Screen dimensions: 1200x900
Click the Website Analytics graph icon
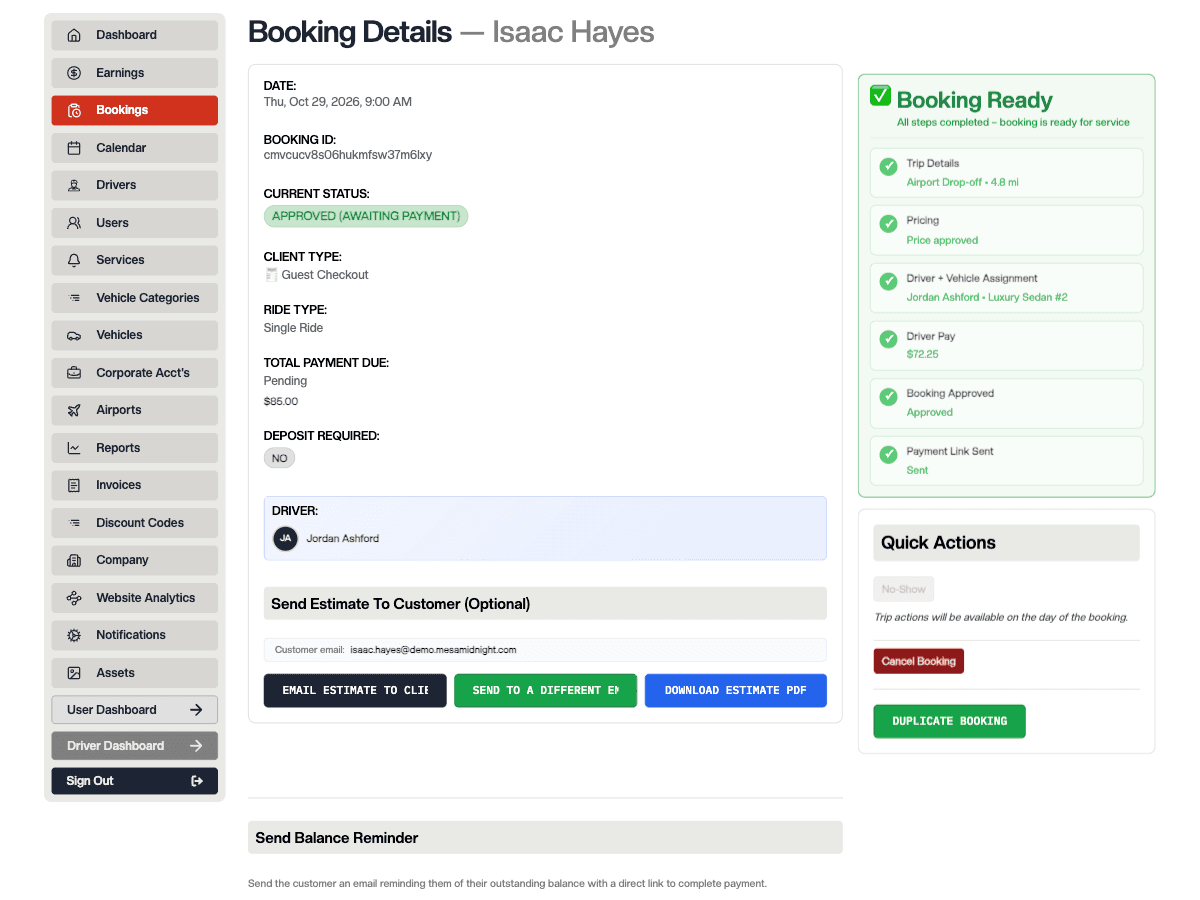[74, 598]
